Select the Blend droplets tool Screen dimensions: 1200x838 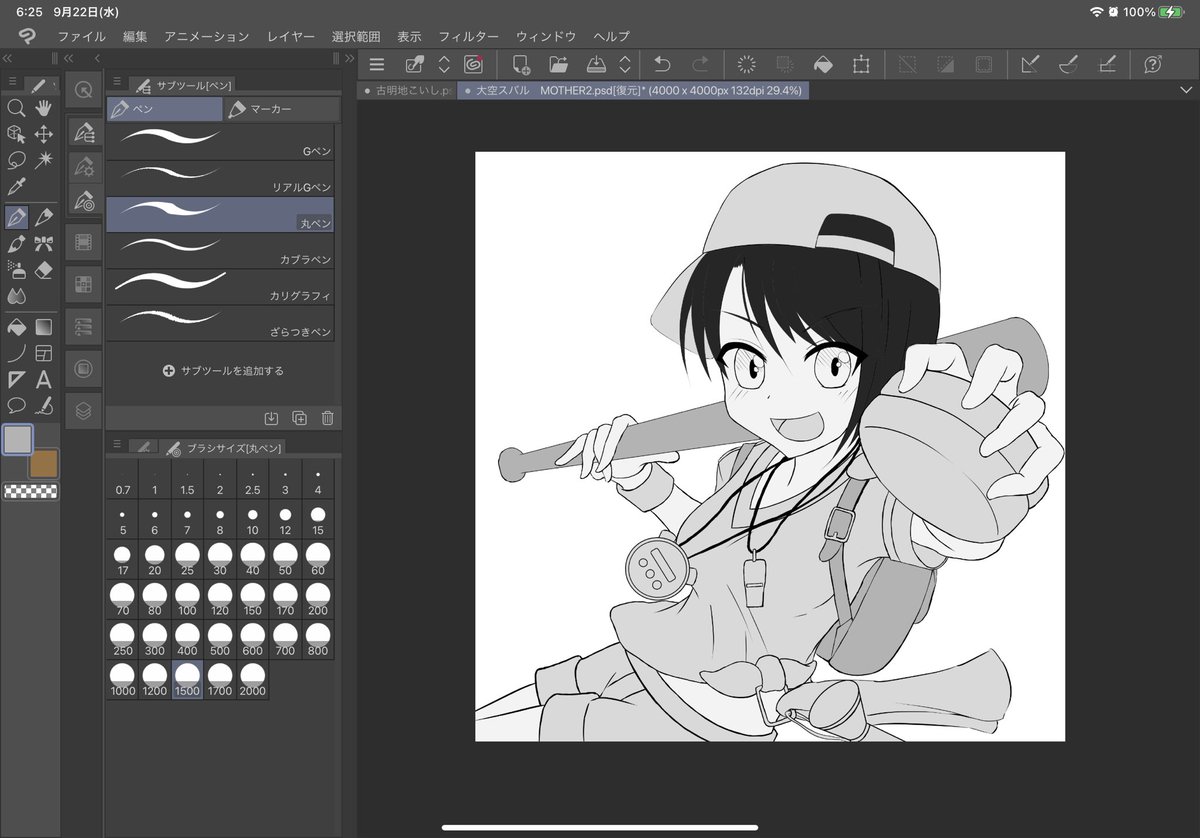pos(16,295)
